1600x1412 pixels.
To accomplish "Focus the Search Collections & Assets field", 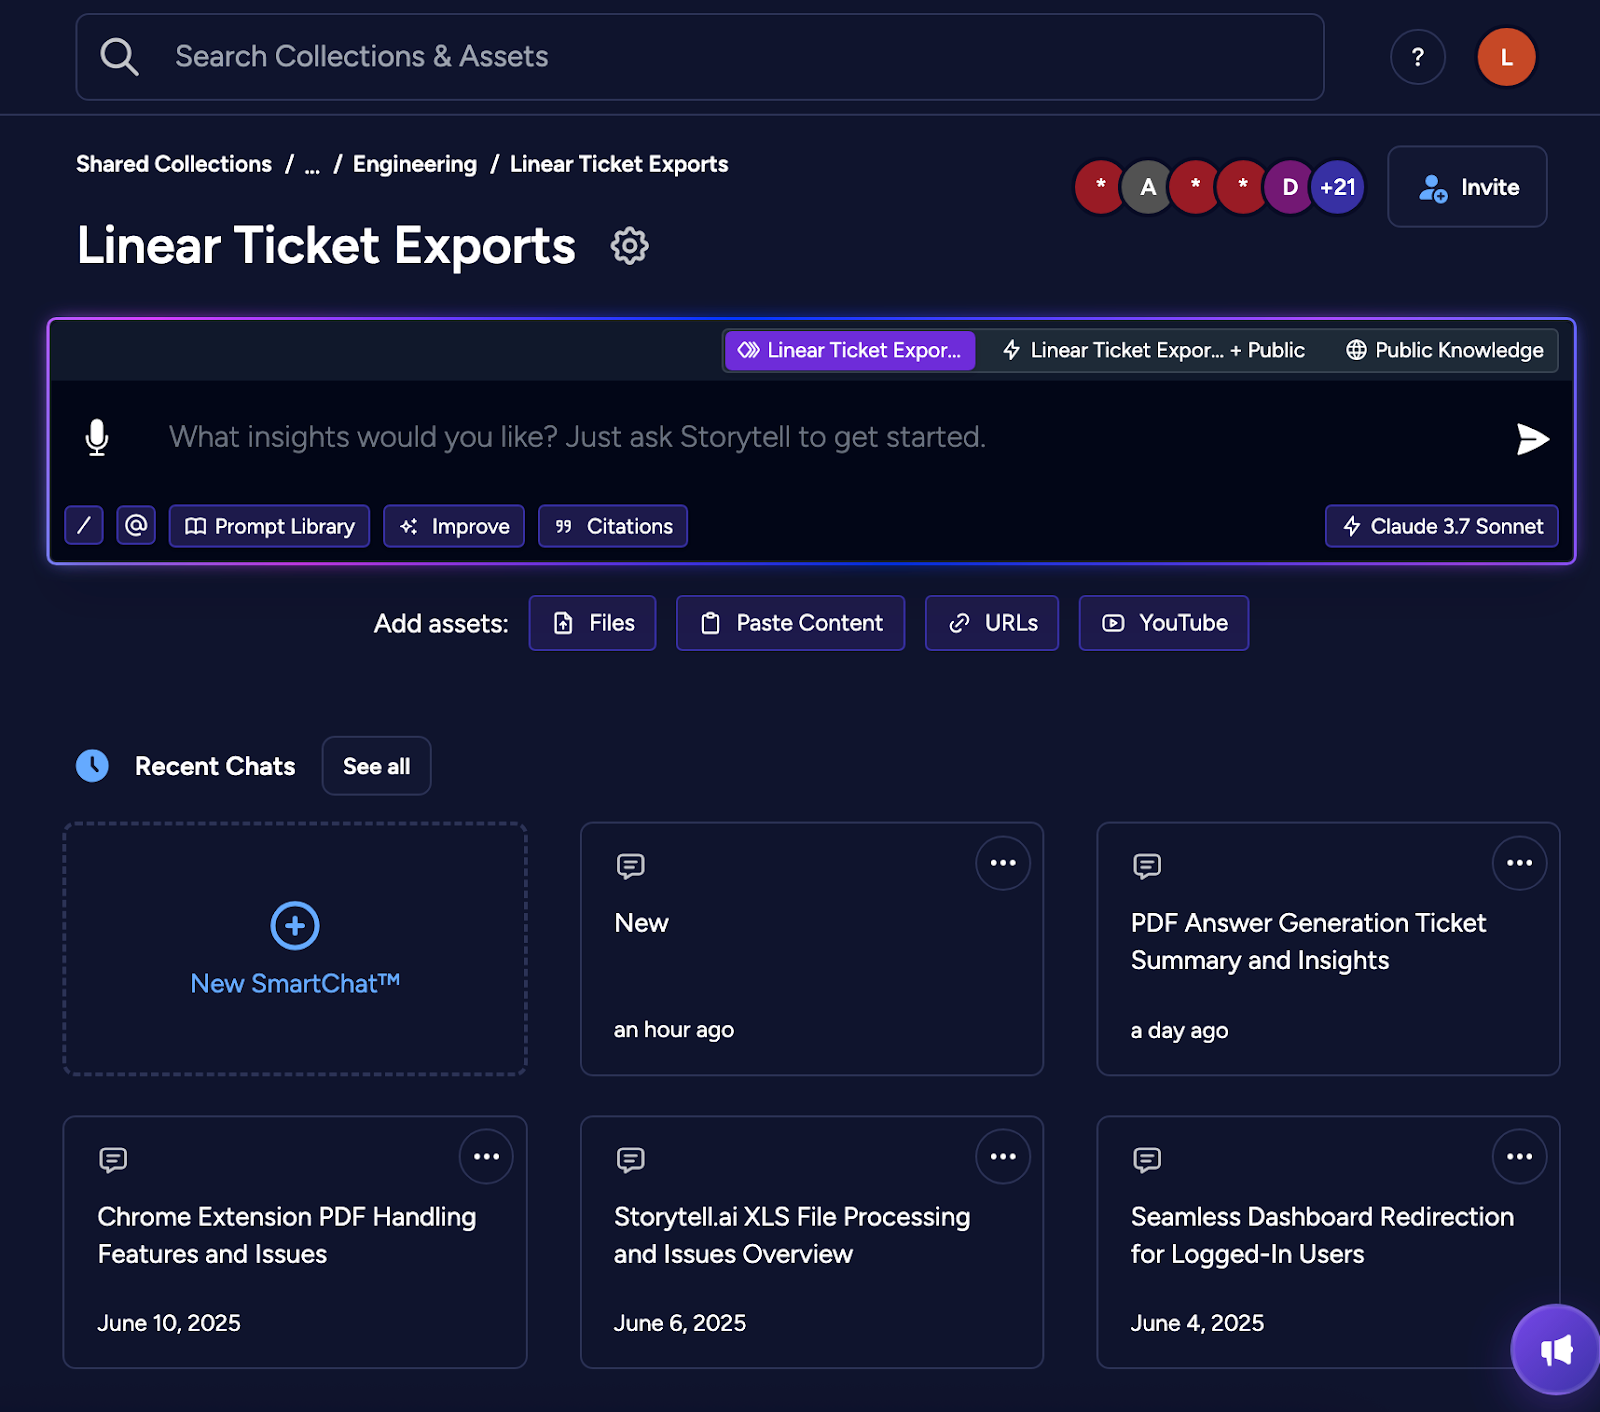I will (x=700, y=57).
